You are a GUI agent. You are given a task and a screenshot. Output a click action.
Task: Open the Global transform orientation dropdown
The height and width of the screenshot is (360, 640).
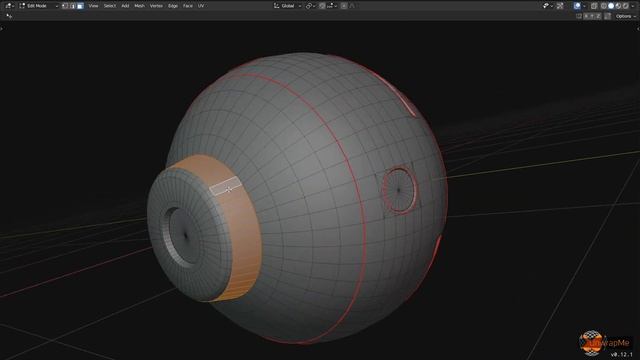coord(288,6)
